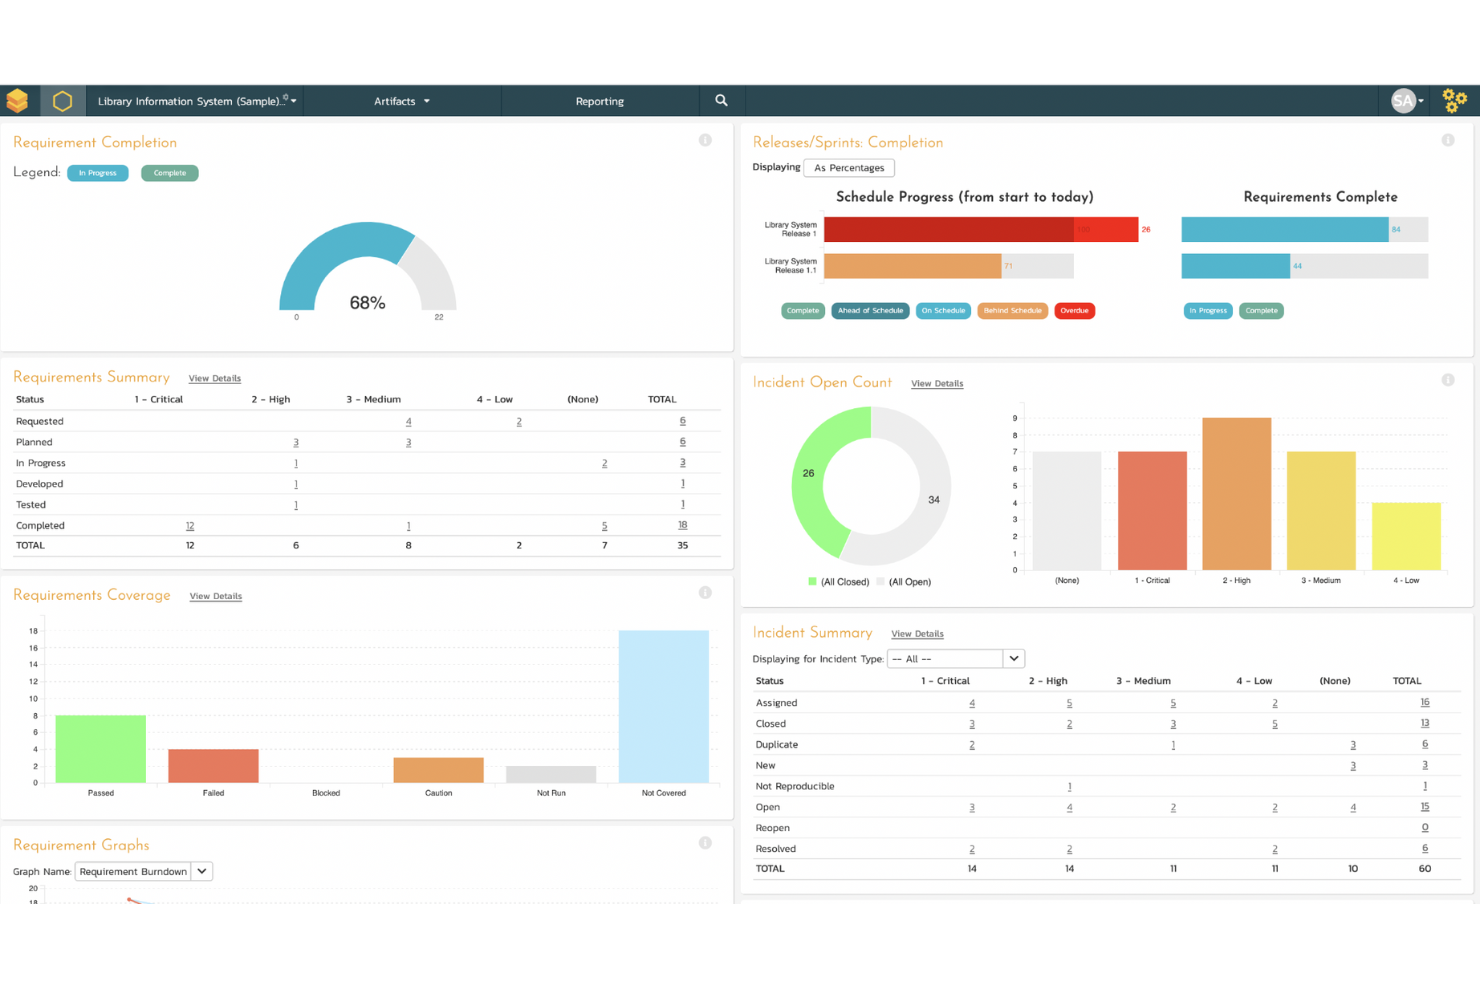
Task: Open In Progress row total 3 link
Action: click(x=683, y=463)
